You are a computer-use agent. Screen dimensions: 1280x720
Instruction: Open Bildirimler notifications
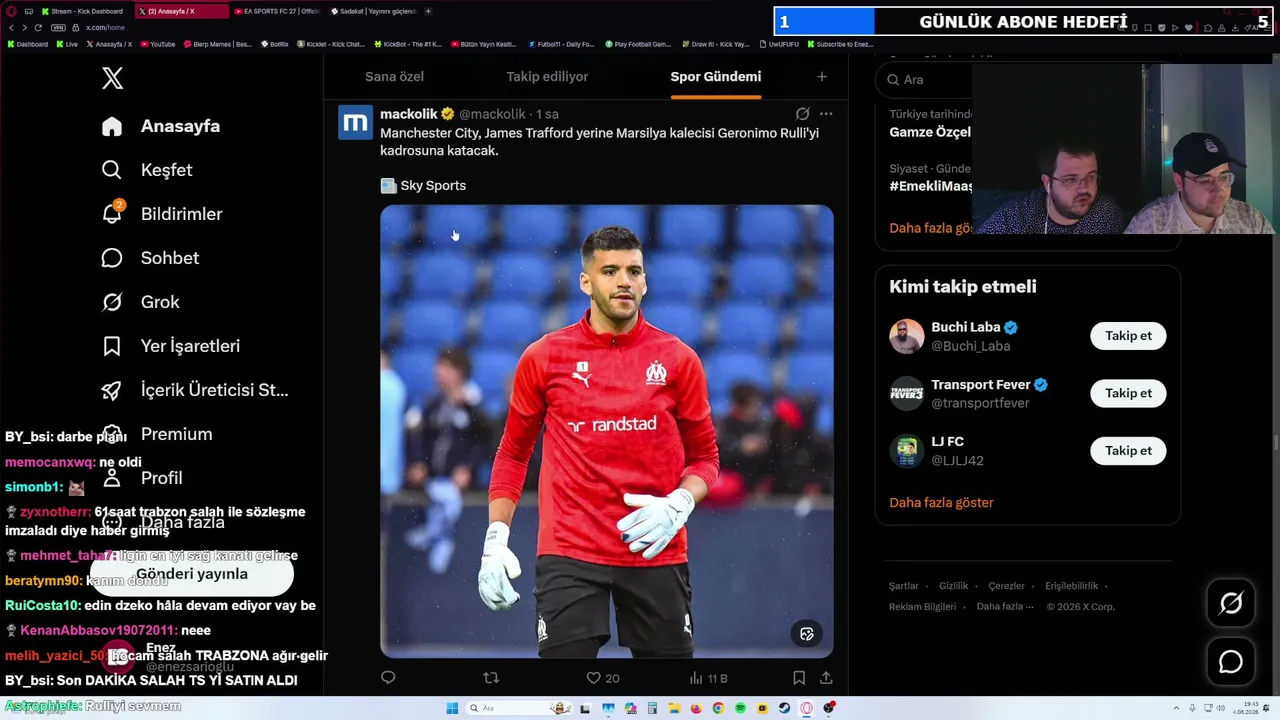pos(161,214)
